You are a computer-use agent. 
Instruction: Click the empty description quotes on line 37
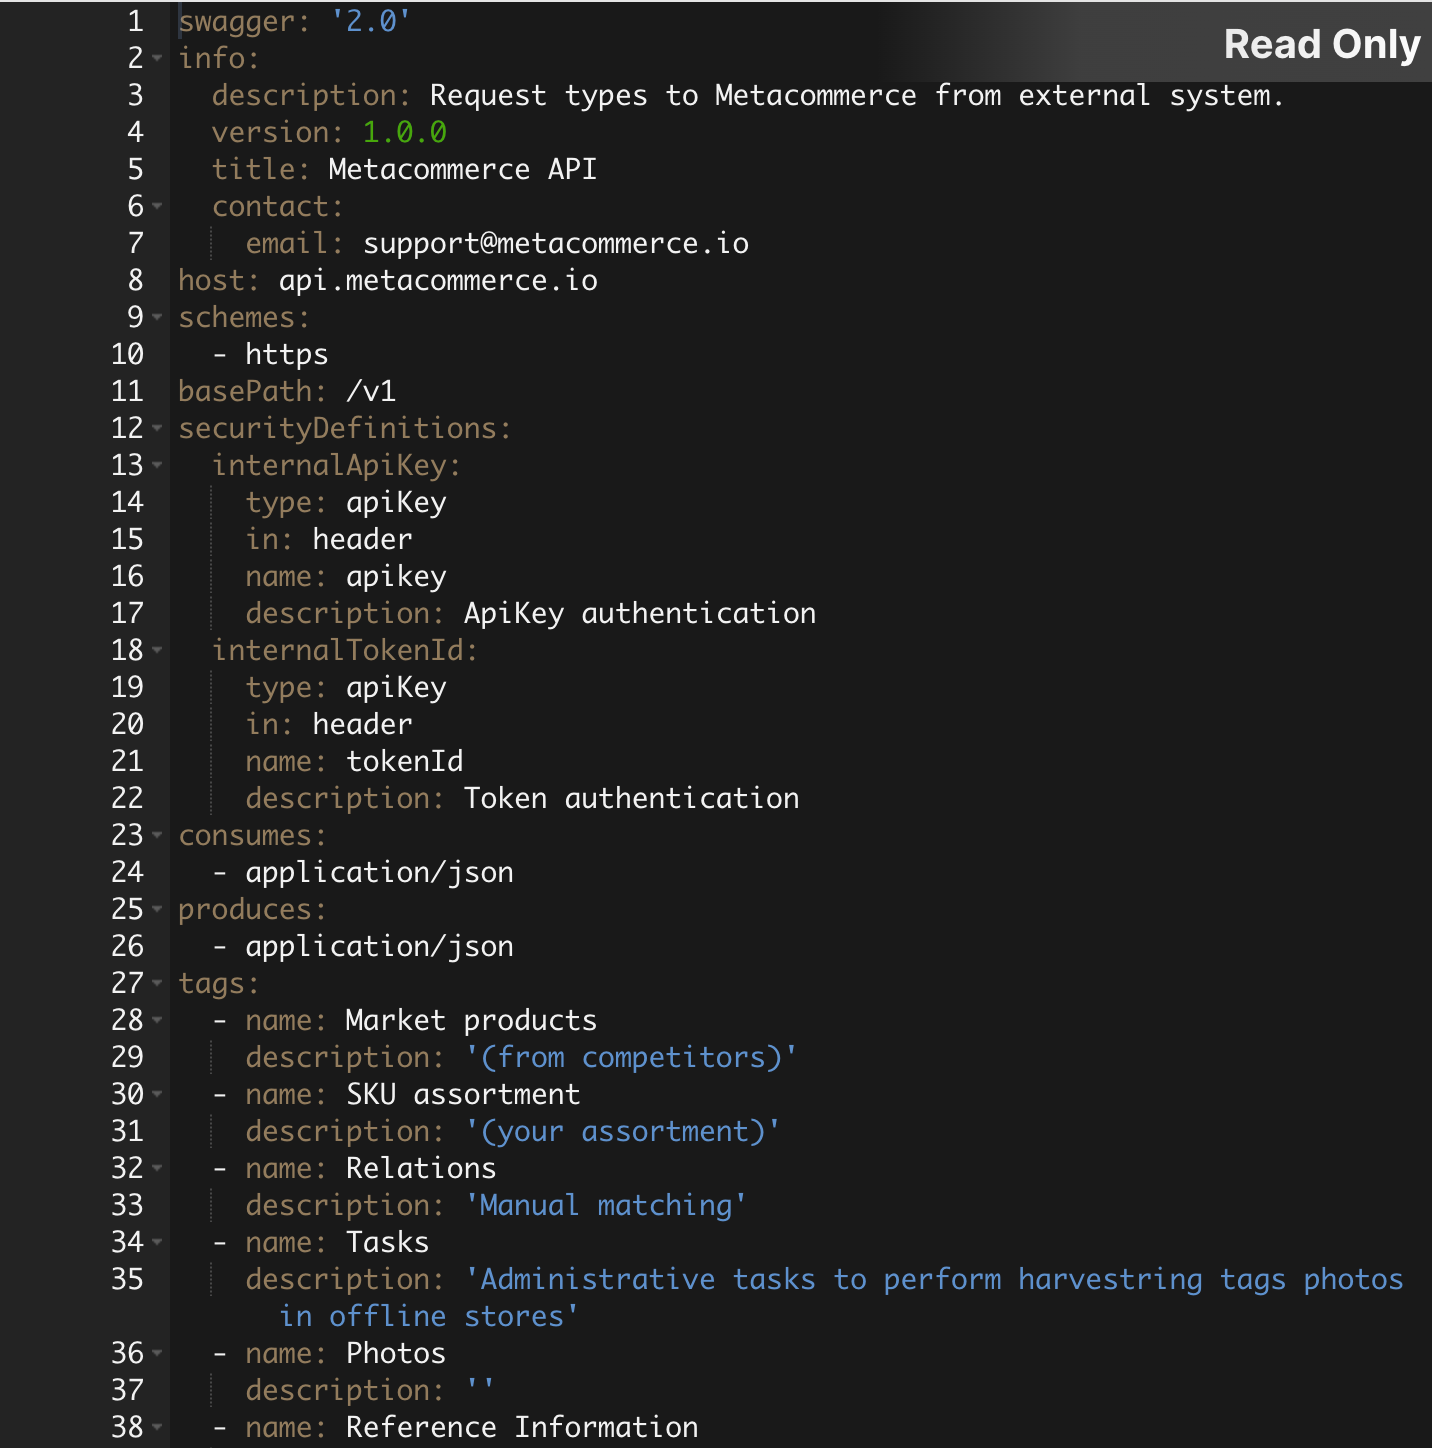(x=480, y=1390)
